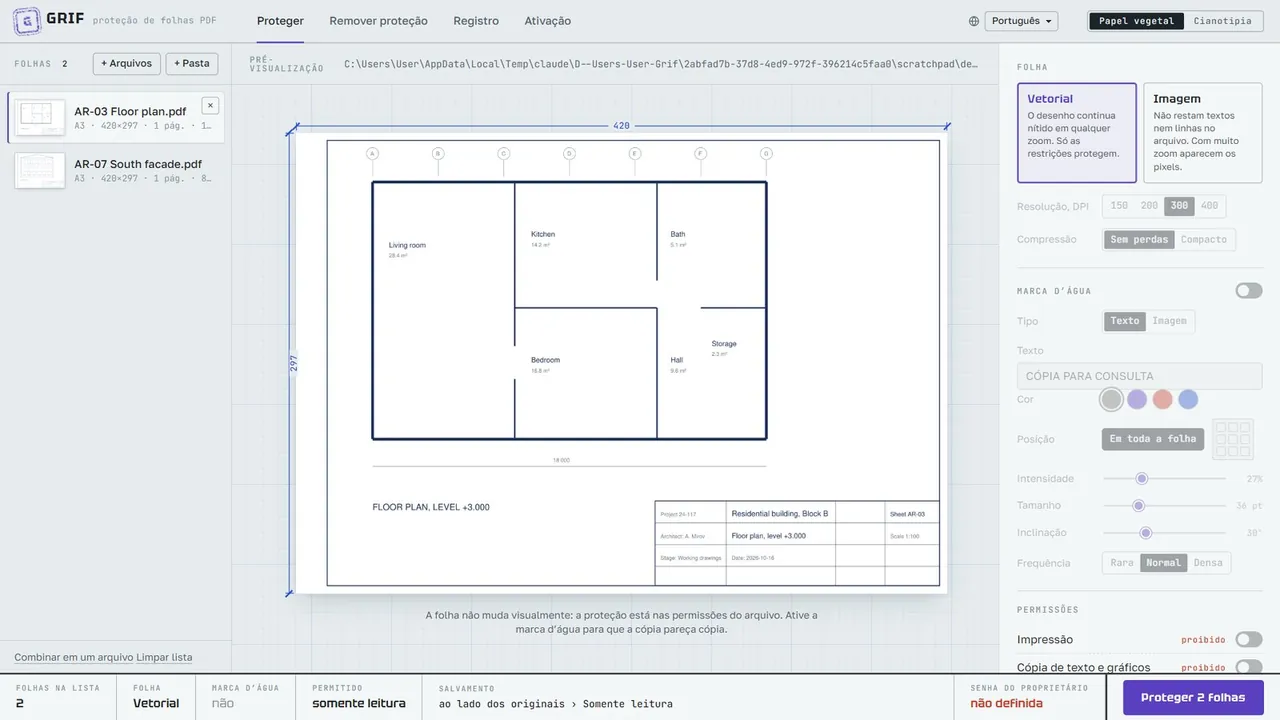
Task: Select the AR-07 South facade.pdf thumbnail
Action: click(x=41, y=170)
